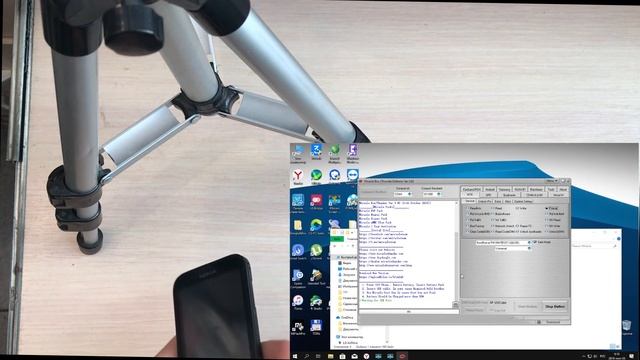Open the Recycle Bin on the desktop
Image resolution: width=640 pixels, height=360 pixels.
627,327
